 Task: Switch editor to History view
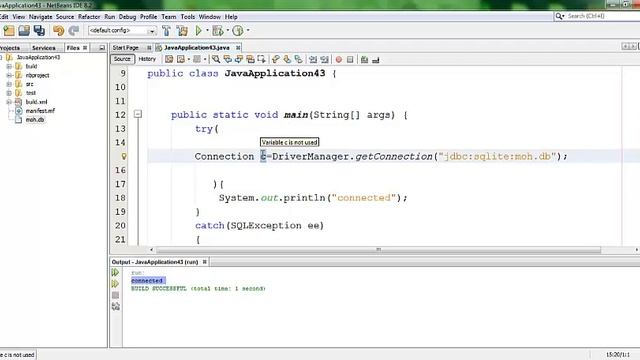pos(147,59)
